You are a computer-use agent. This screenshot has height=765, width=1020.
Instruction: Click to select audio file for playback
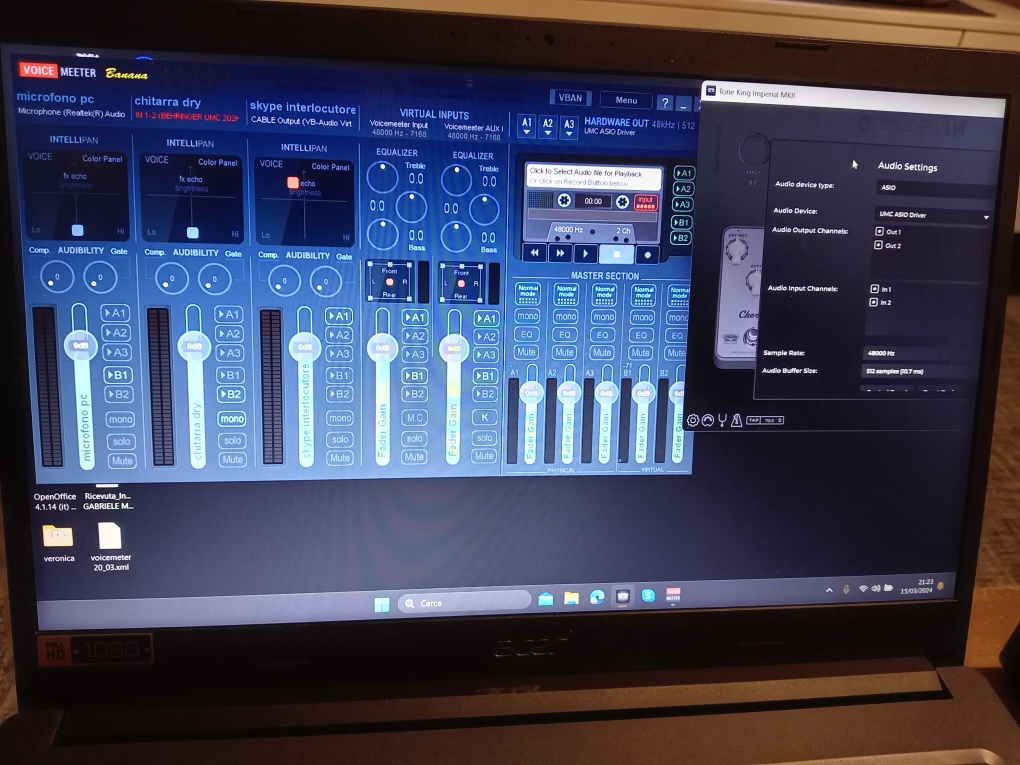pyautogui.click(x=593, y=178)
